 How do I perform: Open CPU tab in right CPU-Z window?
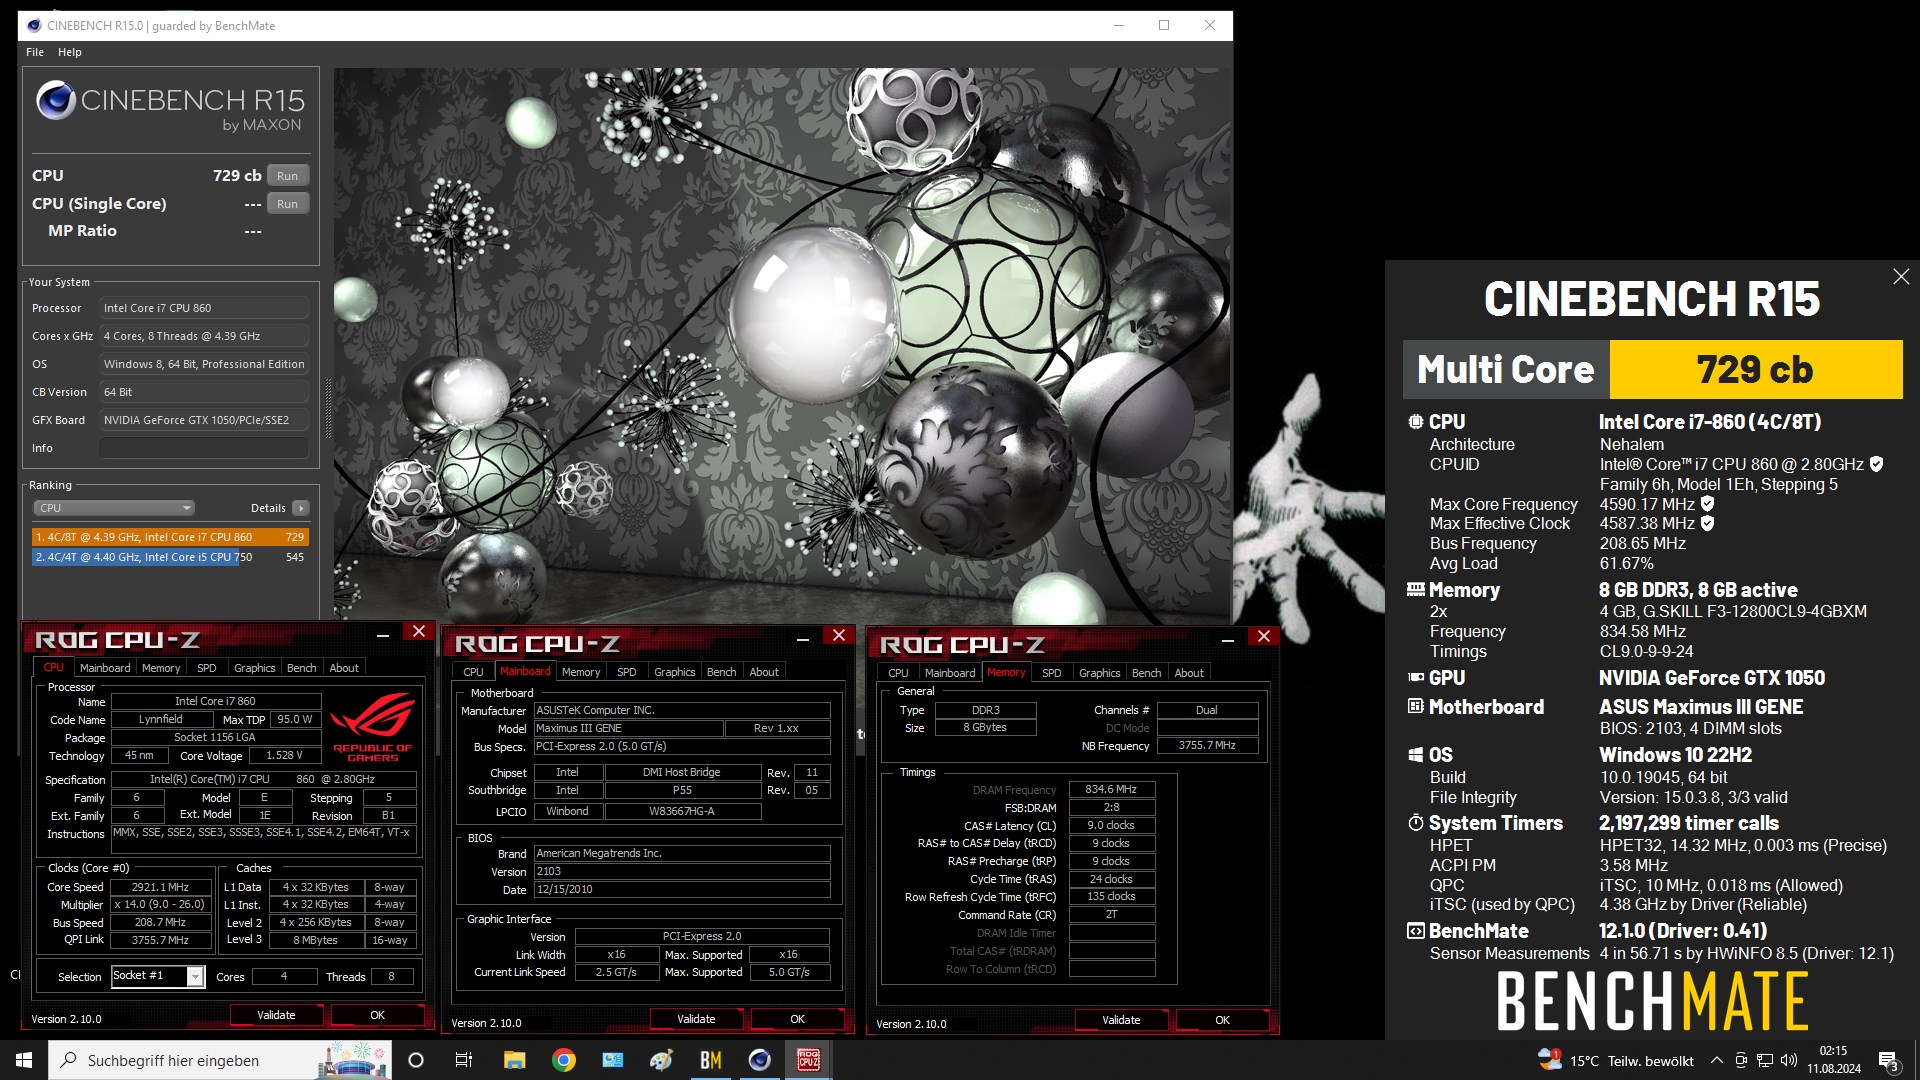[898, 673]
